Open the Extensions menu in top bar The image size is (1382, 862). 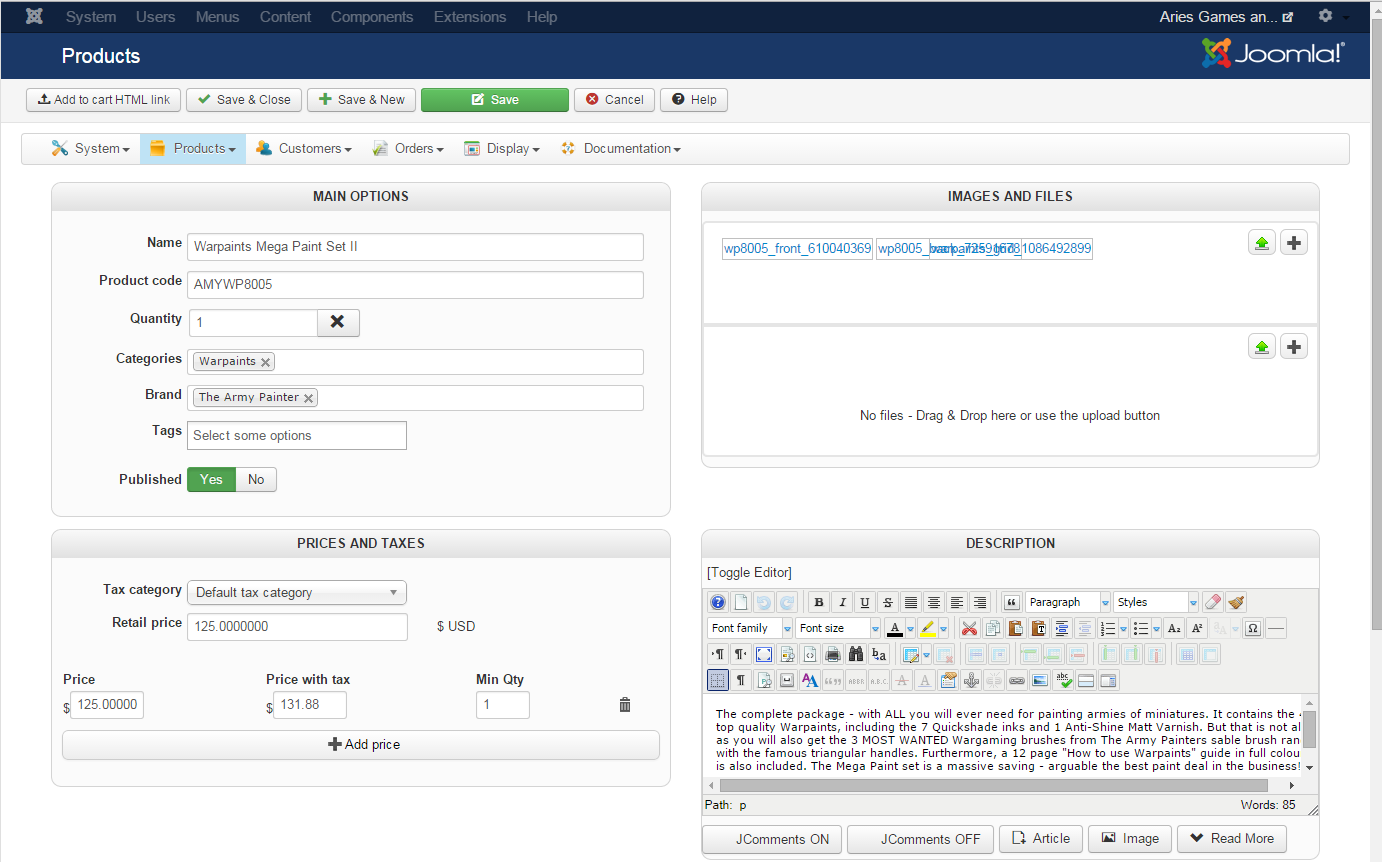[470, 17]
